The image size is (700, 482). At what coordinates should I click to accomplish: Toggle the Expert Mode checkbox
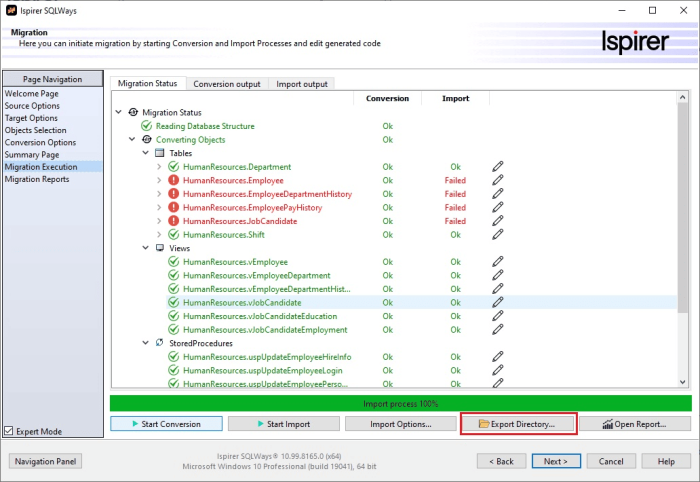(x=10, y=432)
